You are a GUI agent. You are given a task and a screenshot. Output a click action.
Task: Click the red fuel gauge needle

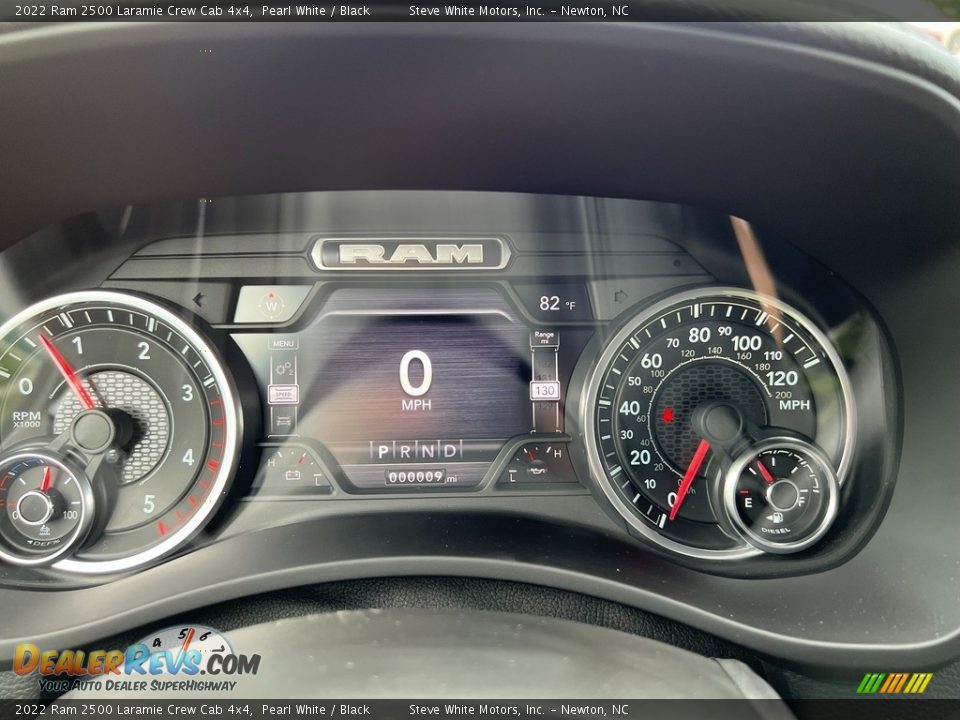pyautogui.click(x=765, y=471)
